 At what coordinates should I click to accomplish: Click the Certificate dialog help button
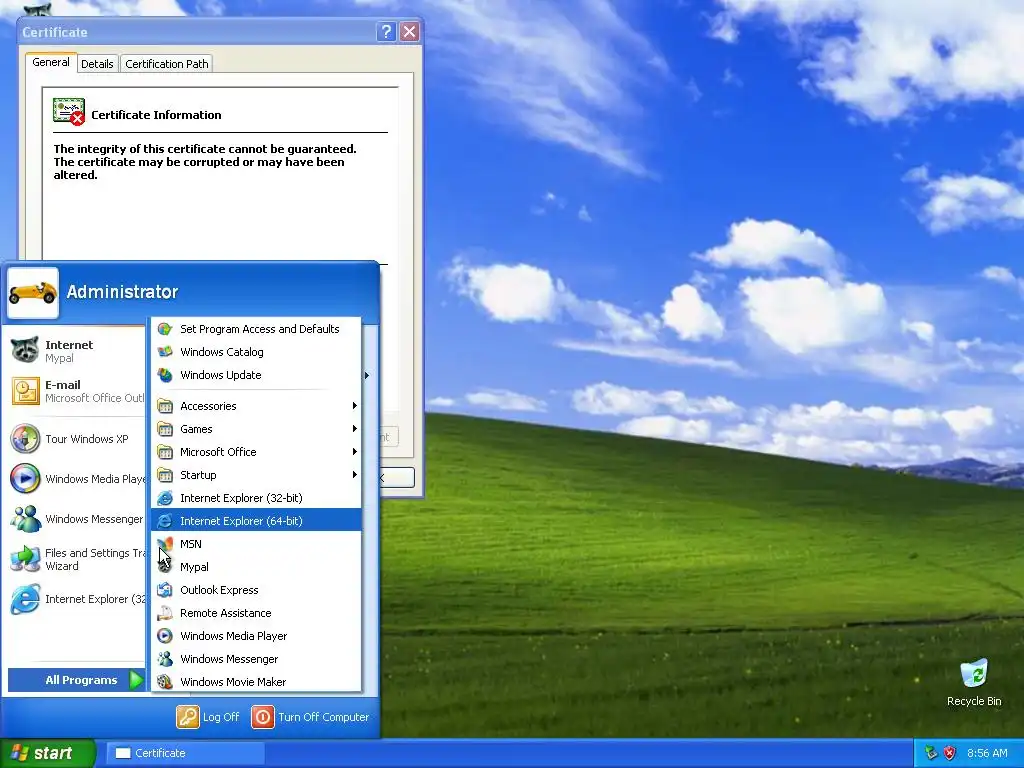pyautogui.click(x=386, y=31)
